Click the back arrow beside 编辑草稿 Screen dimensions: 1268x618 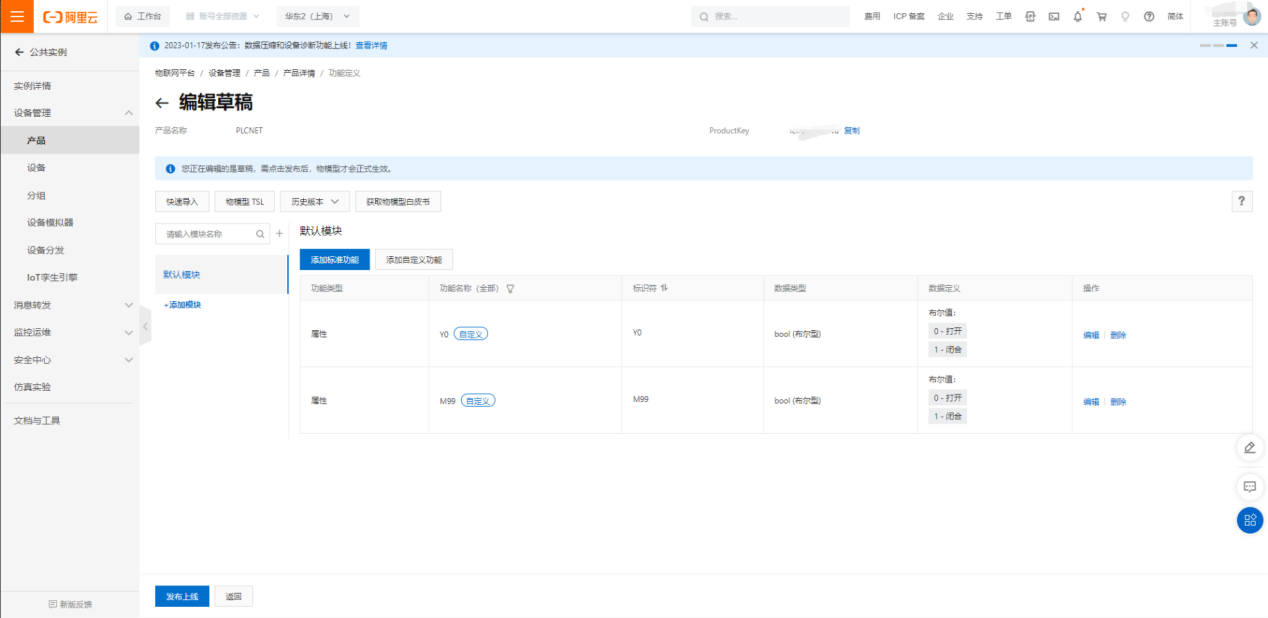162,103
